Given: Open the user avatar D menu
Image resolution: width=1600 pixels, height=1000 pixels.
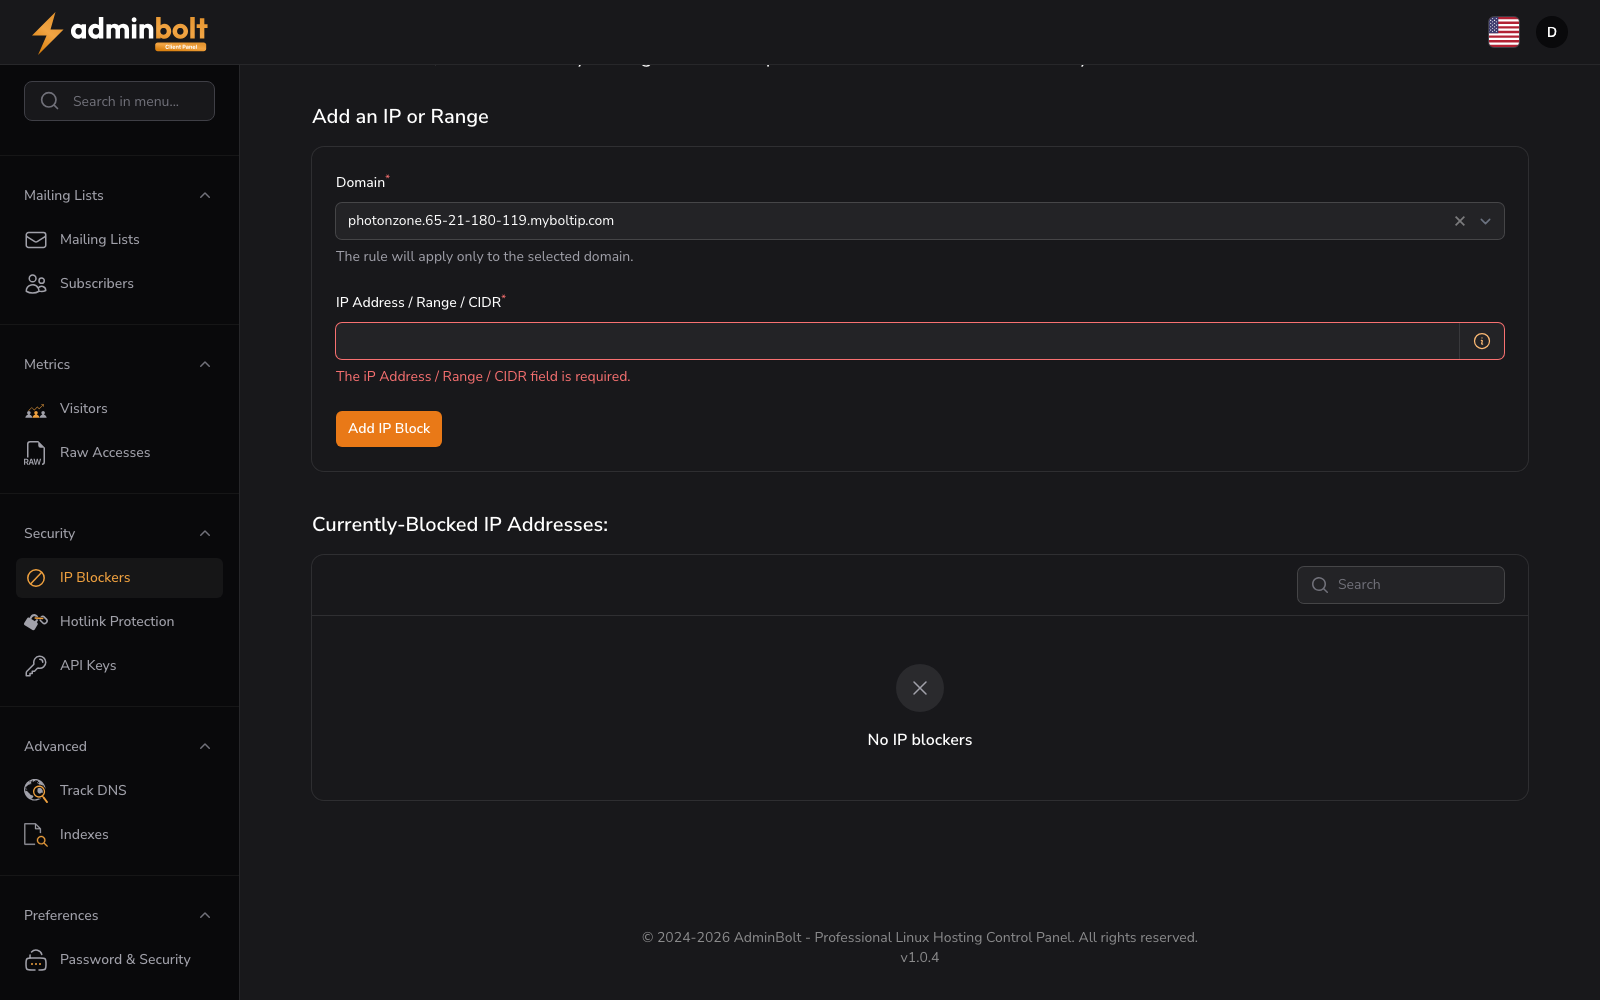Looking at the screenshot, I should tap(1552, 32).
